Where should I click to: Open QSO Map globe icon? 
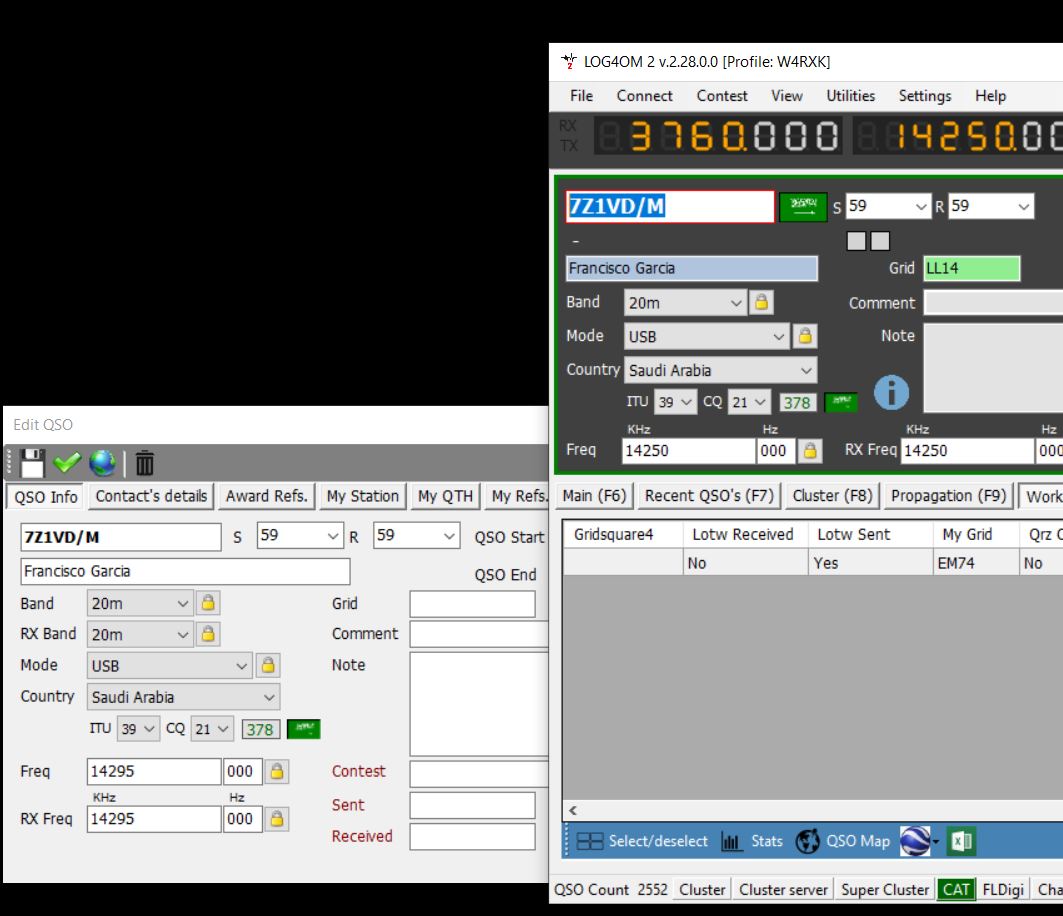pos(807,841)
